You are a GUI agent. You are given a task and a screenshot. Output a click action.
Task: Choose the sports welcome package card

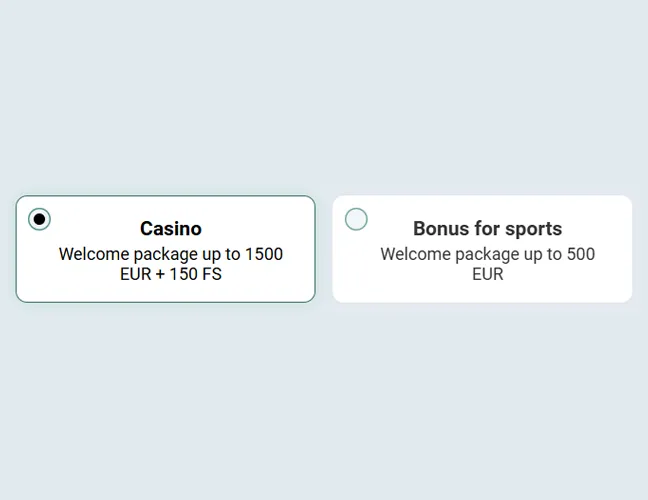tap(482, 285)
